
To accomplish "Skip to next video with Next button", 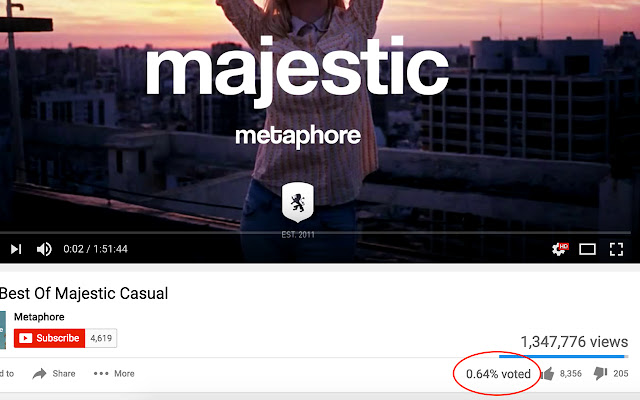I will click(16, 249).
